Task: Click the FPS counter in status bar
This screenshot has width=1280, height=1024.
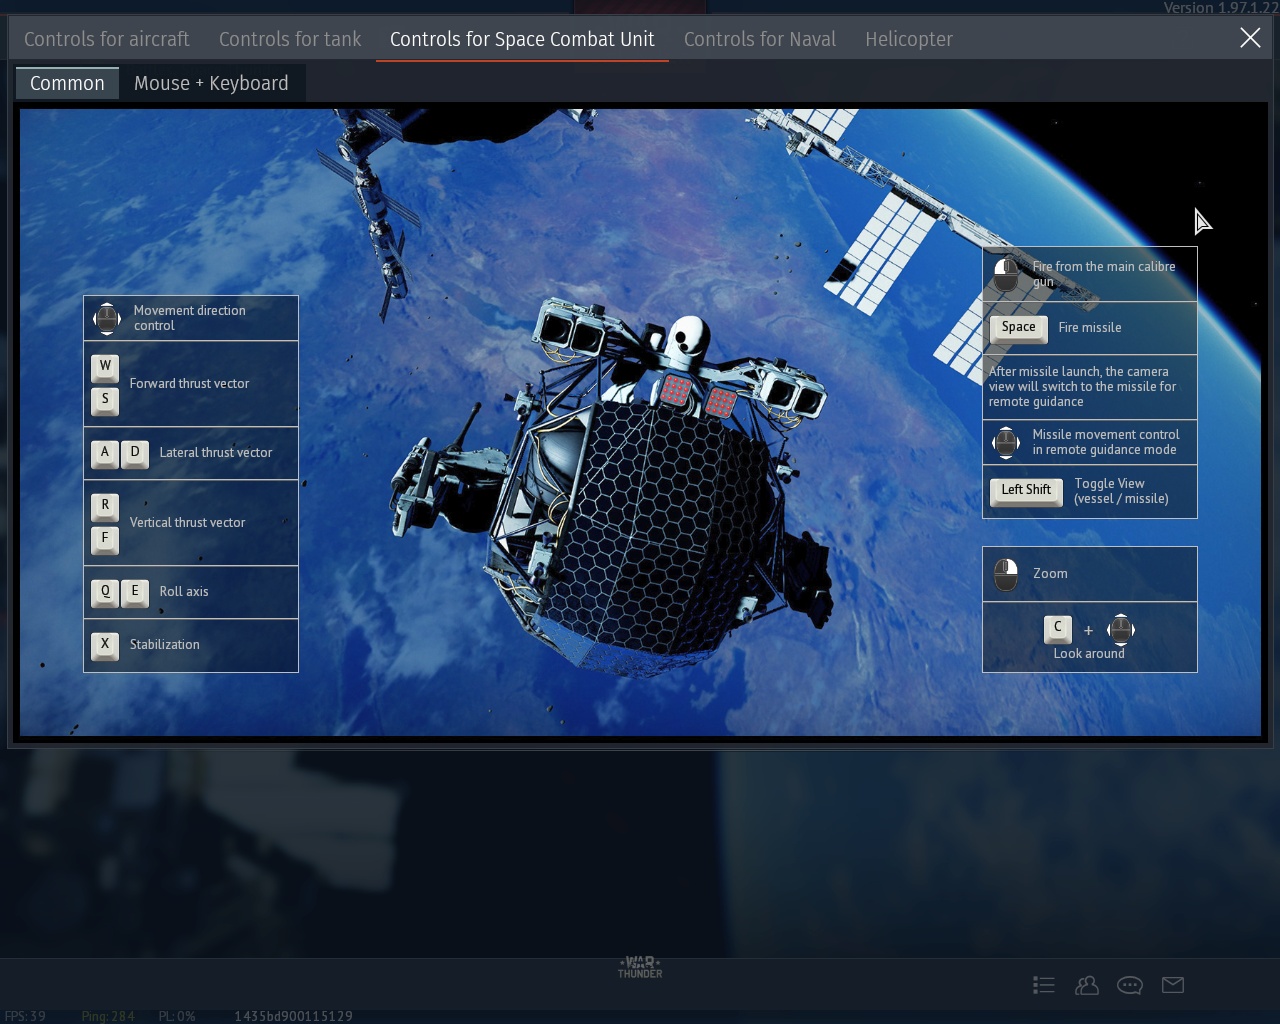Action: 25,1016
